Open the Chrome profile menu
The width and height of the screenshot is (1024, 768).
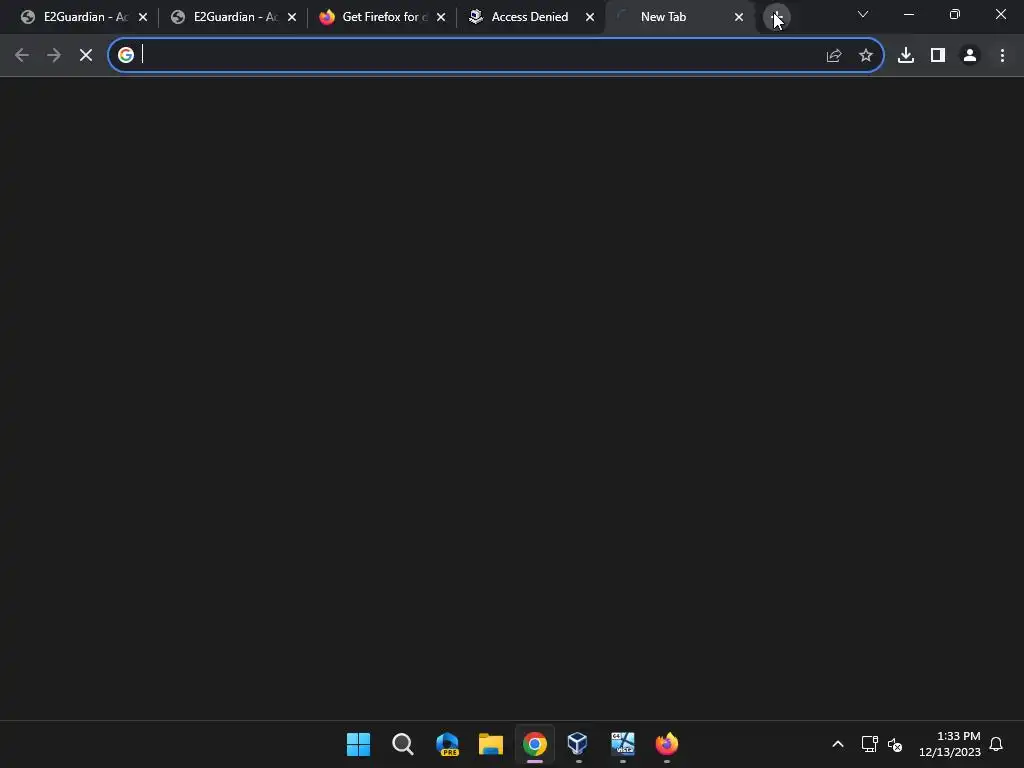(x=970, y=56)
